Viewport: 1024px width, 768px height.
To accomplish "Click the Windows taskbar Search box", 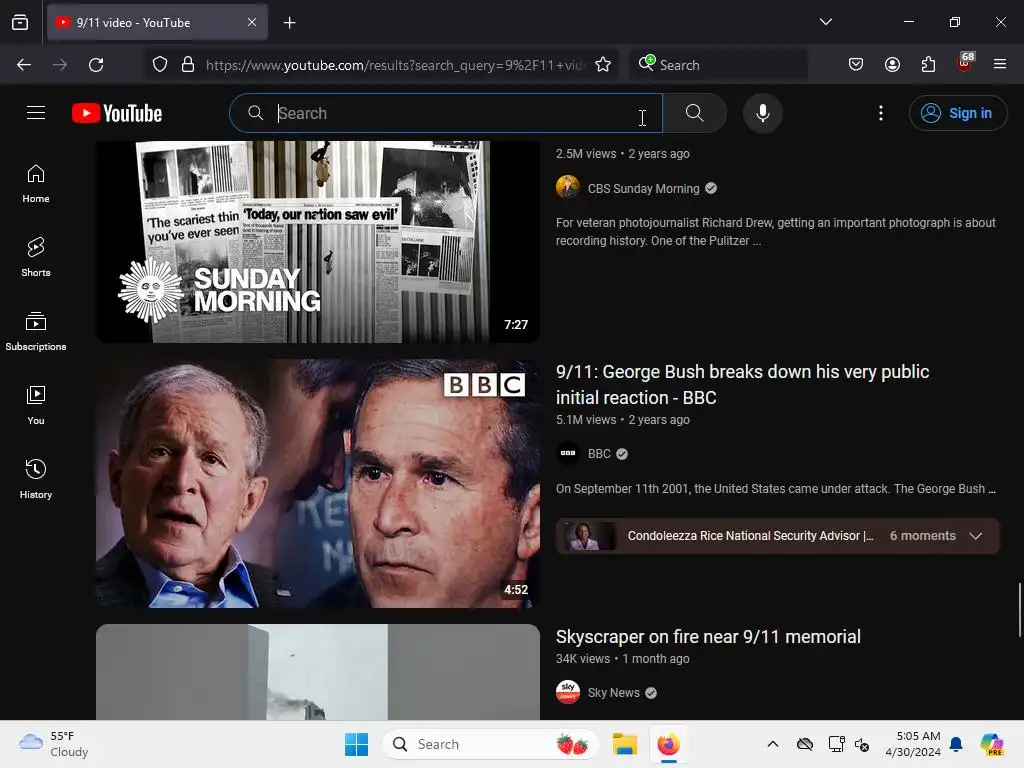I will click(491, 744).
